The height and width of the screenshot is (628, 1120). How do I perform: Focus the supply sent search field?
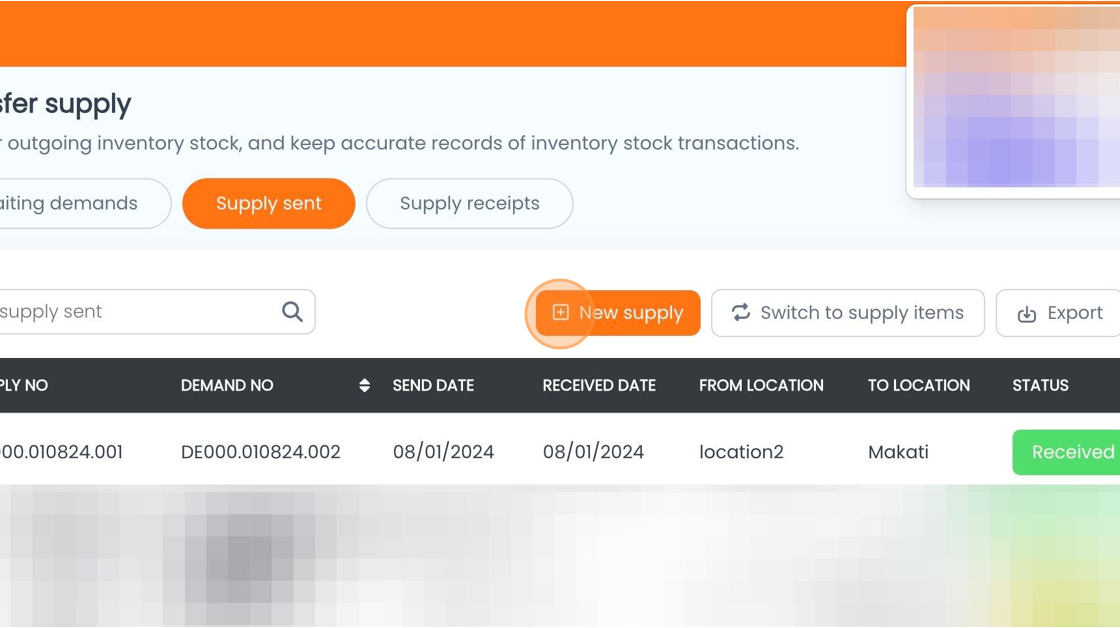point(130,312)
